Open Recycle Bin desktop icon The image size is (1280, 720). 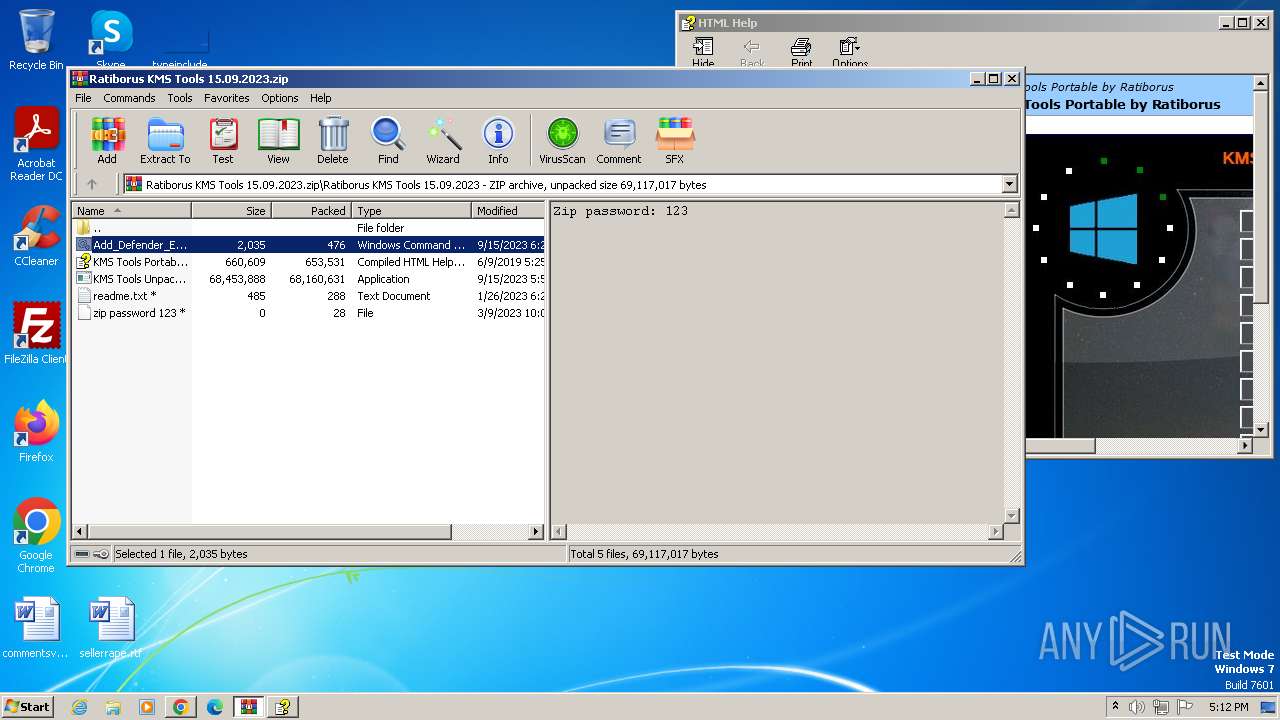(x=36, y=40)
